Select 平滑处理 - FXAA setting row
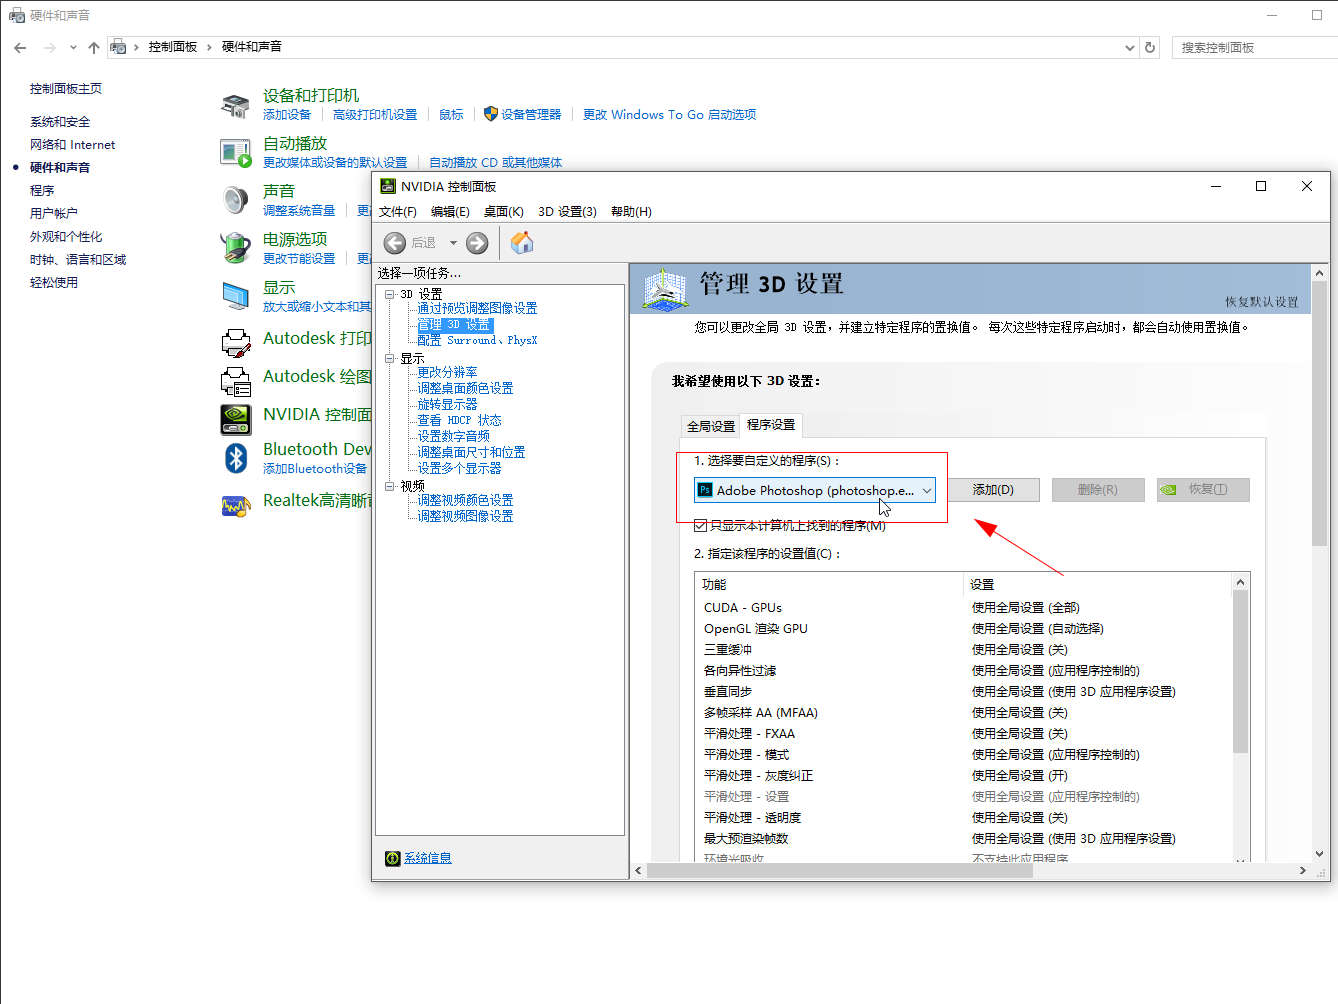 pyautogui.click(x=963, y=734)
